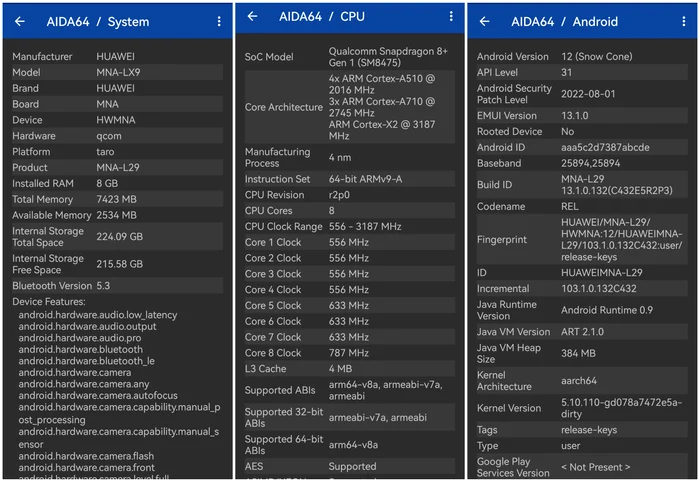
Task: Select Kernel Architecture value aarch64
Action: click(579, 381)
